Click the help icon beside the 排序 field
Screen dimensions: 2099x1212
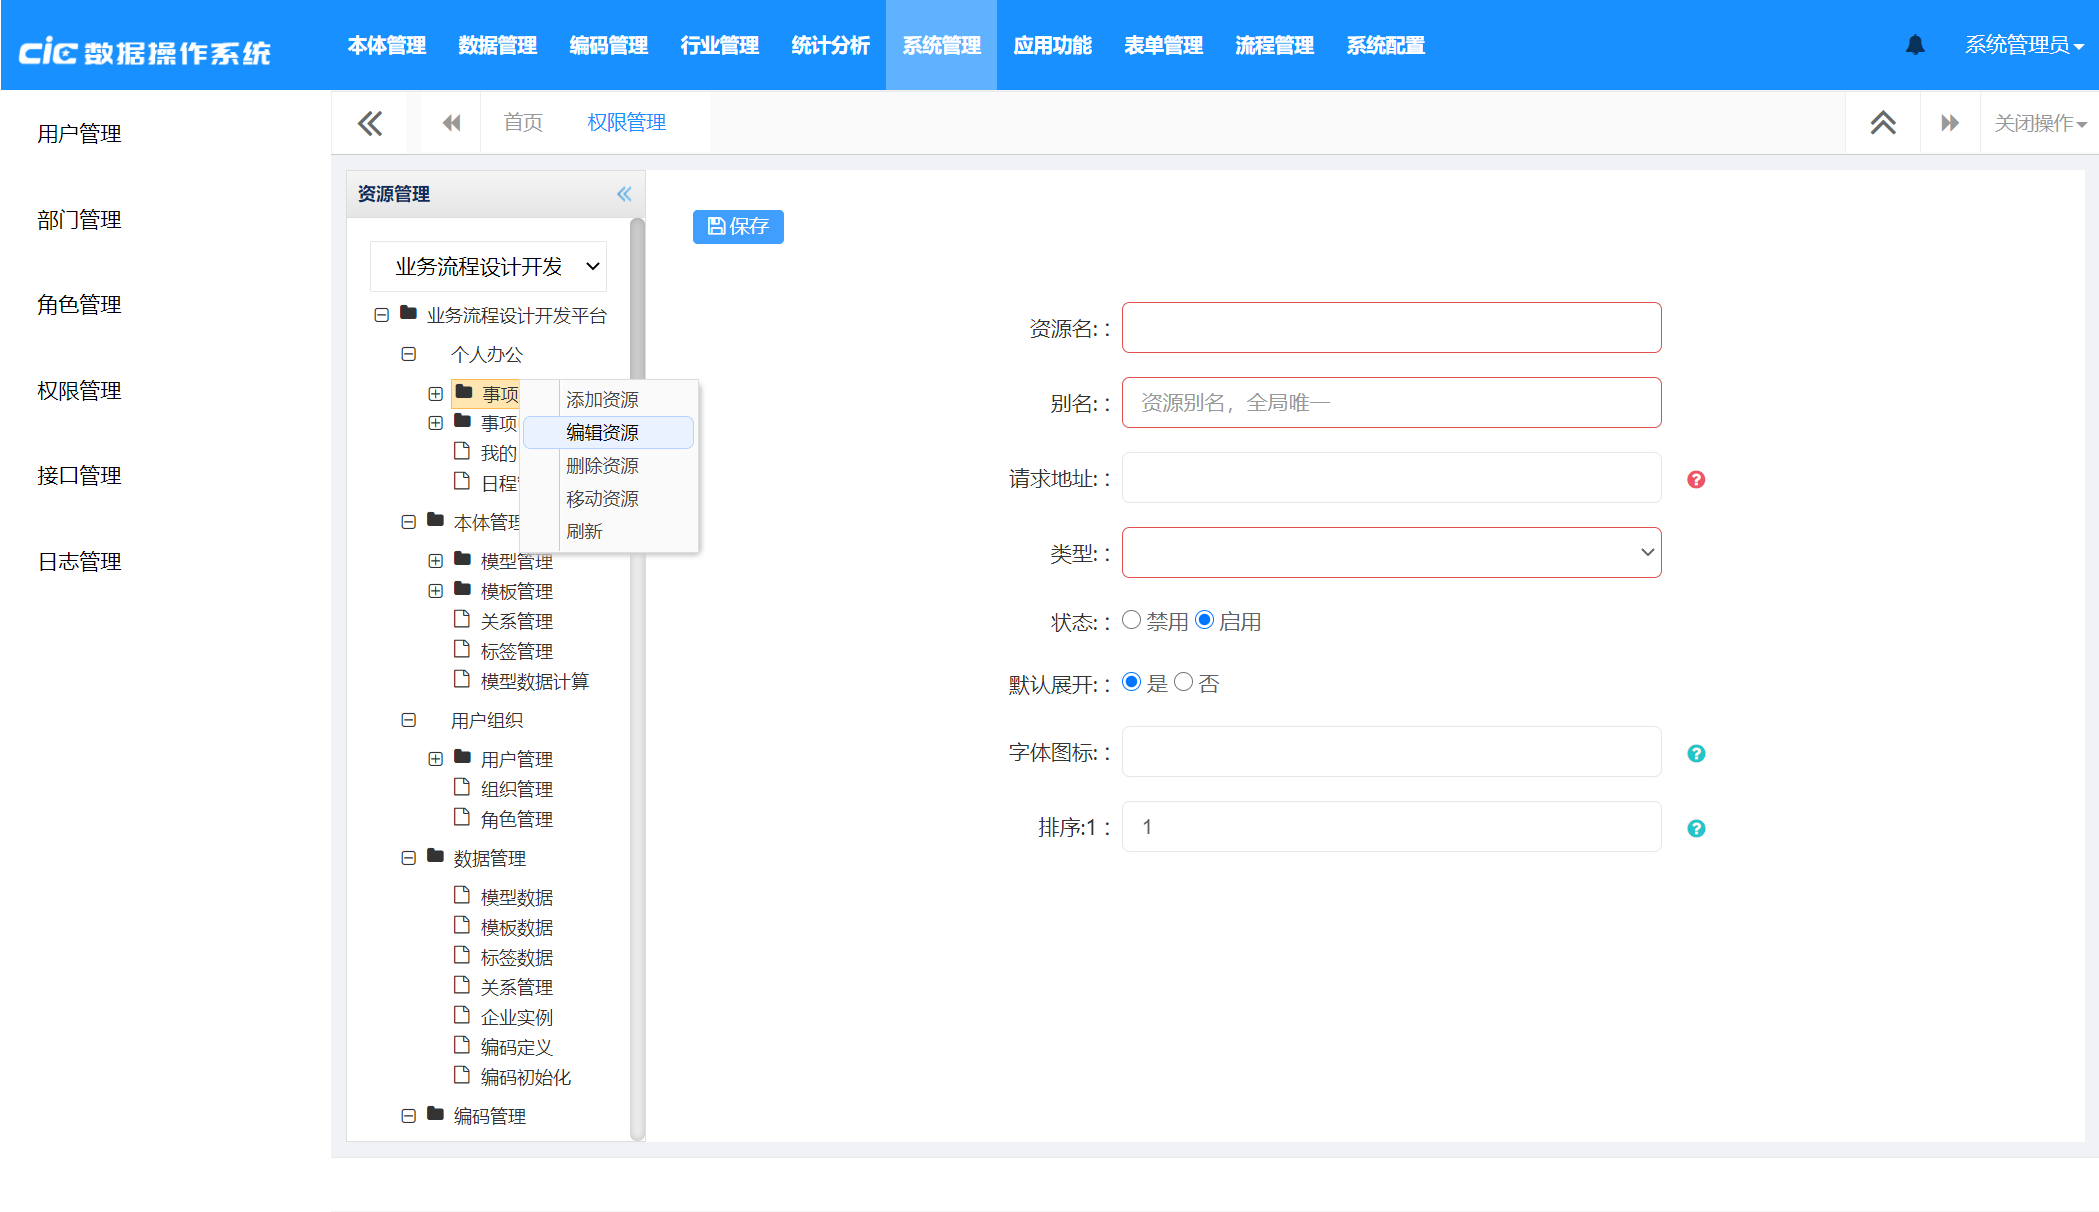[1695, 829]
